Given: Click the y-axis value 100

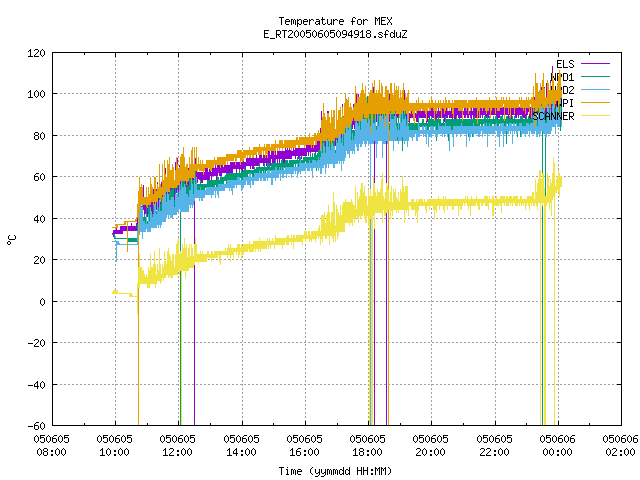Looking at the screenshot, I should 36,94.
